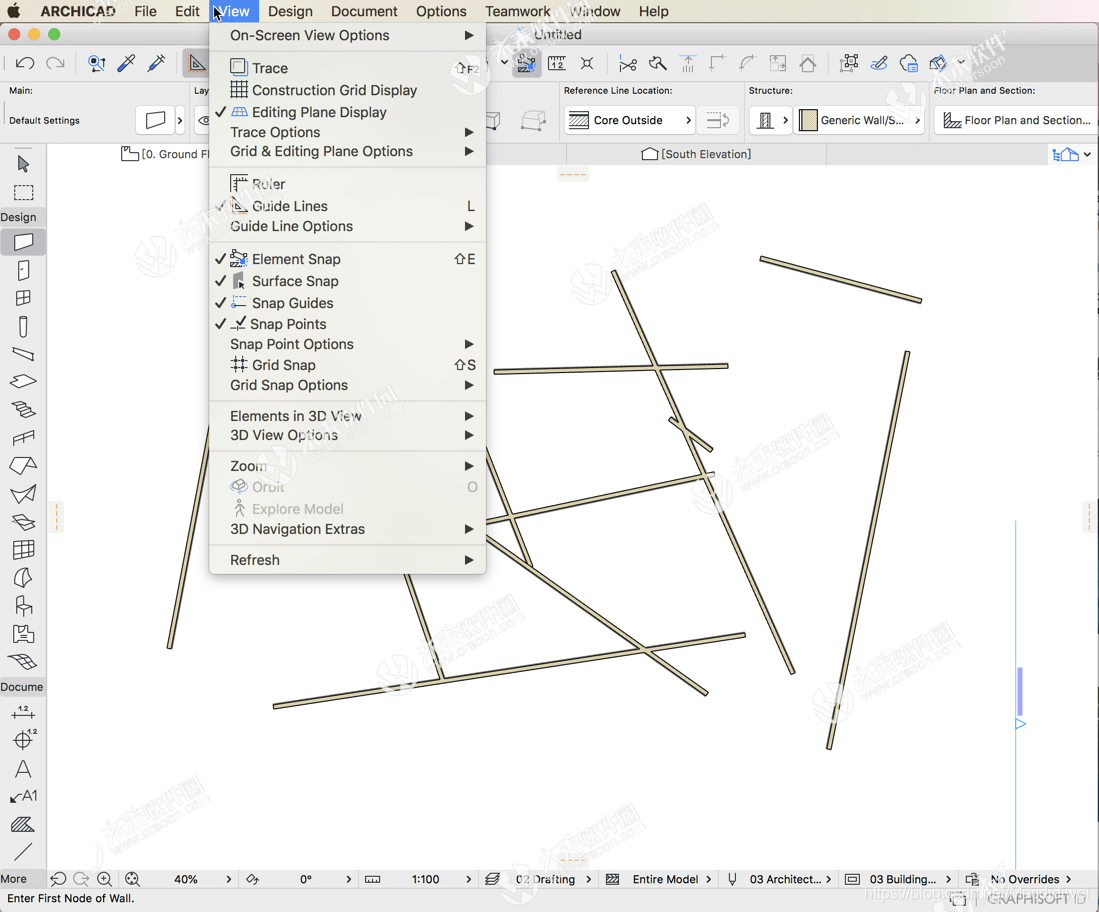1099x912 pixels.
Task: Expand Trace Options submenu
Action: tap(347, 132)
